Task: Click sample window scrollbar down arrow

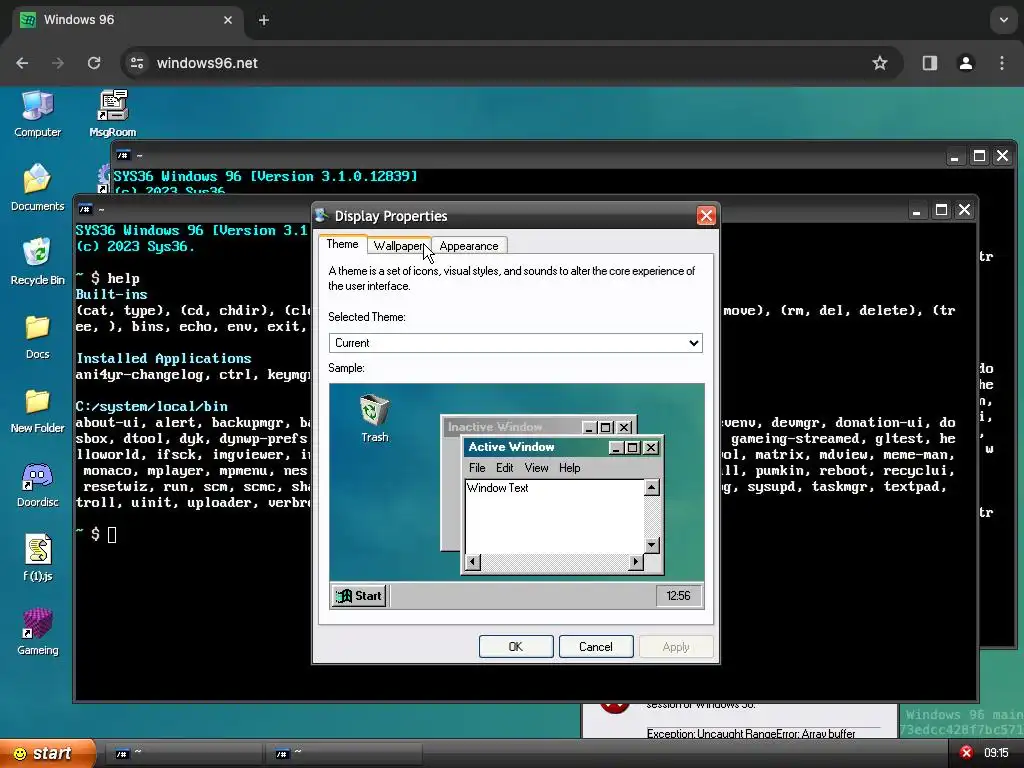Action: 652,545
